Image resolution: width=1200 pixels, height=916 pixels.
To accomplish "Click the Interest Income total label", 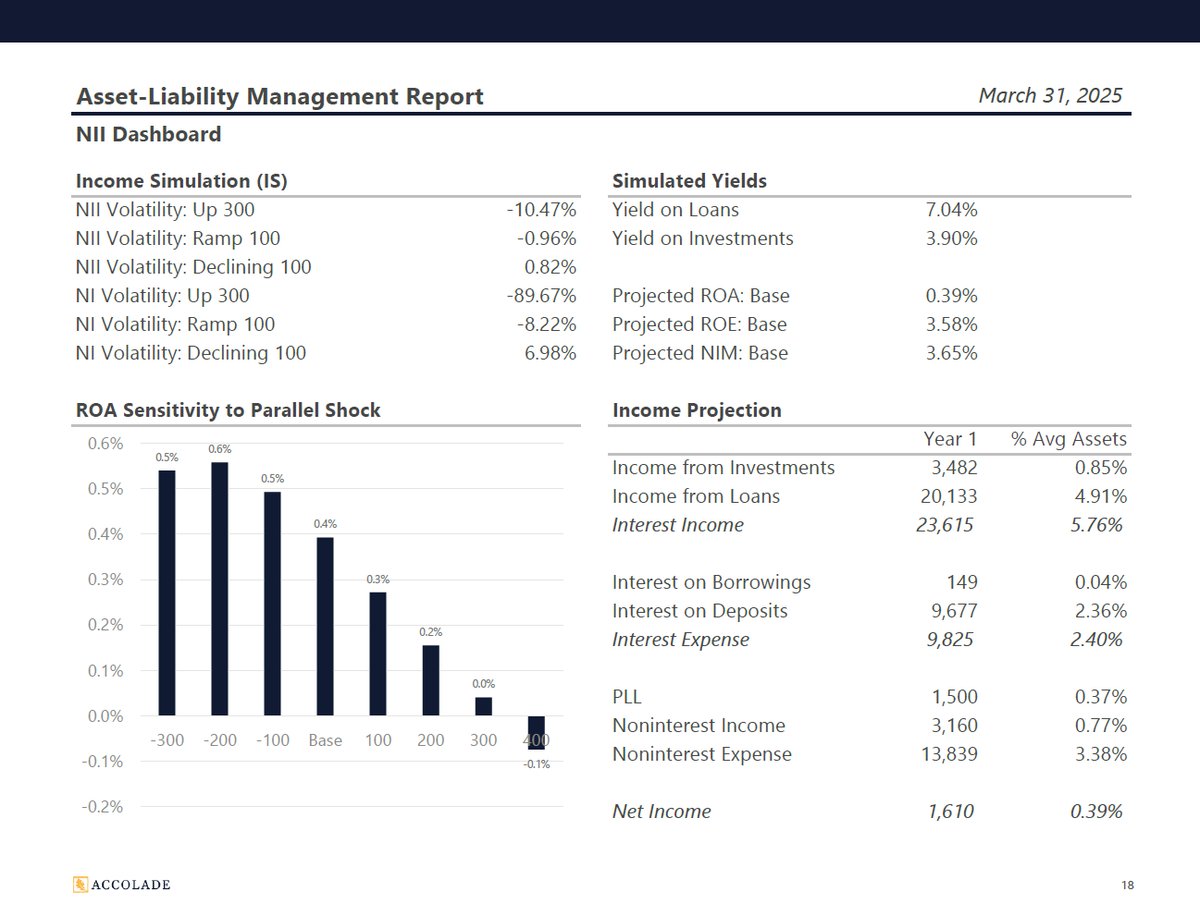I will point(678,525).
